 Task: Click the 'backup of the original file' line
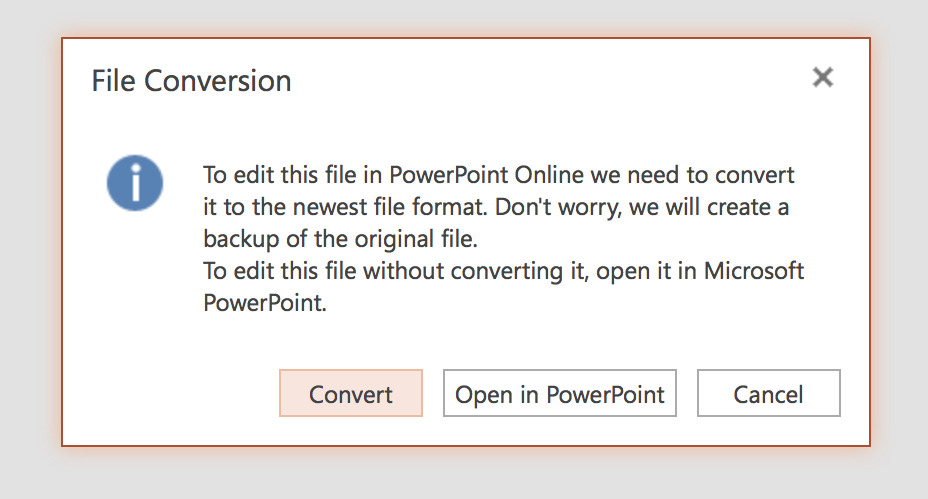340,239
